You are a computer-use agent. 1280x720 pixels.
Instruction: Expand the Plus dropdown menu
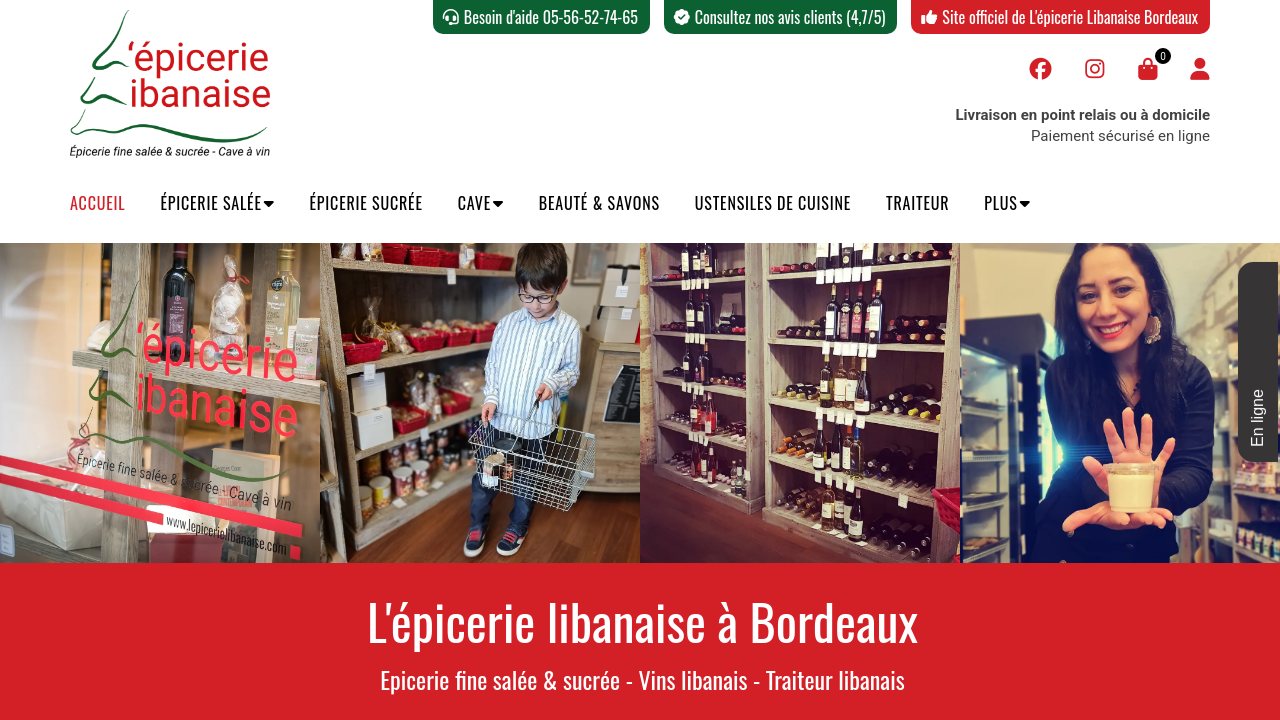click(1007, 203)
